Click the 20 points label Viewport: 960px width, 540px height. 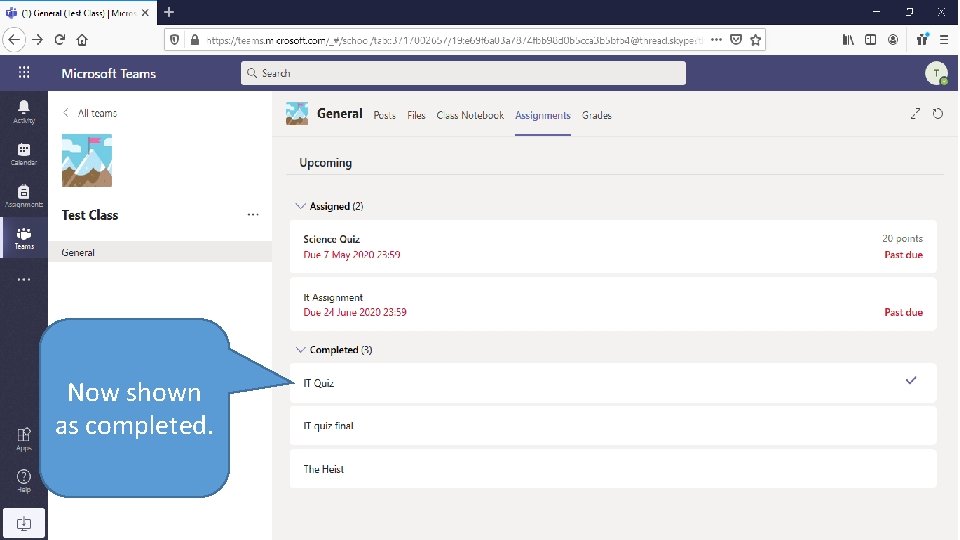click(902, 239)
